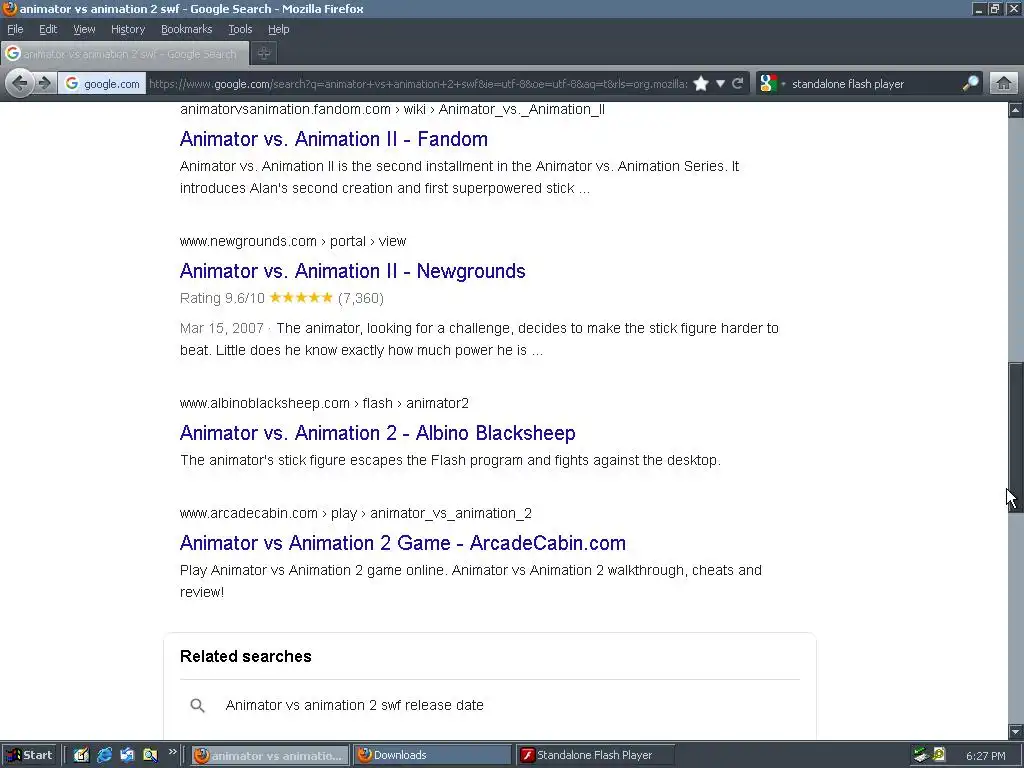Open the URL history dropdown arrow
Viewport: 1024px width, 768px height.
720,84
